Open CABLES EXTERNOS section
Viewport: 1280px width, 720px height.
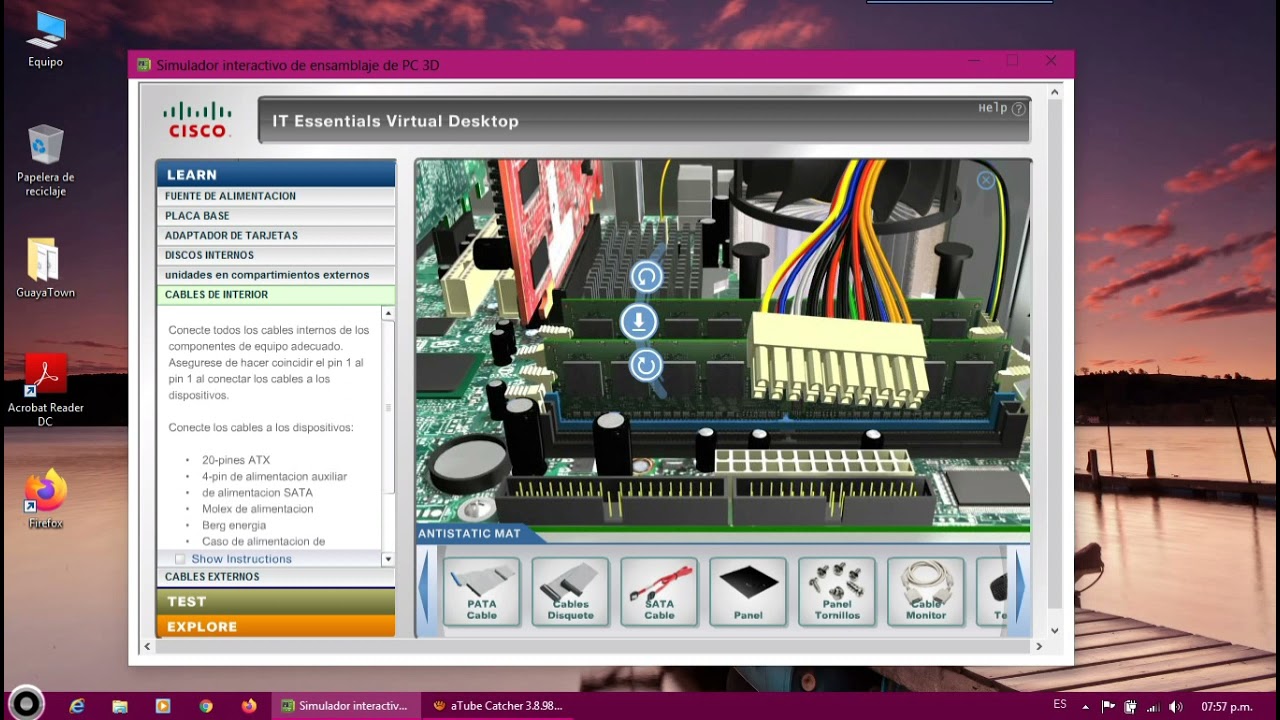pos(275,577)
